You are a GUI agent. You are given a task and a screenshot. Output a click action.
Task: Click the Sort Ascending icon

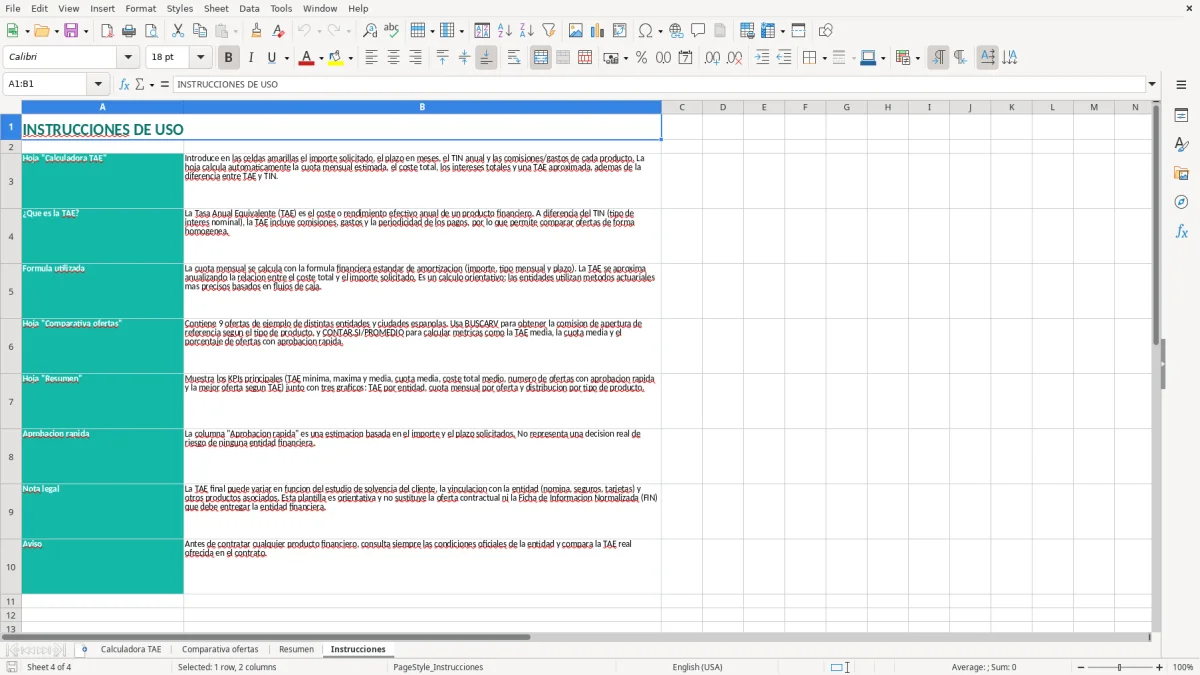click(x=505, y=31)
